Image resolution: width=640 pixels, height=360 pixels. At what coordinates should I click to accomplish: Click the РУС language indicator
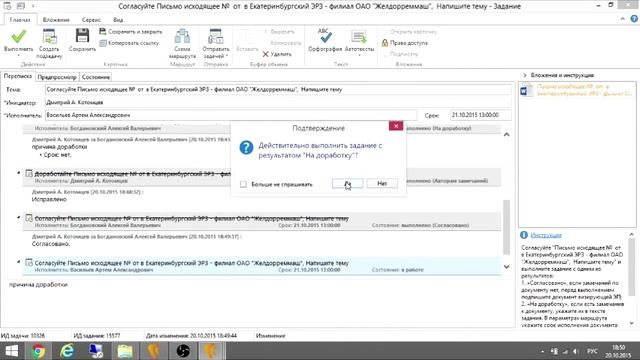(592, 351)
